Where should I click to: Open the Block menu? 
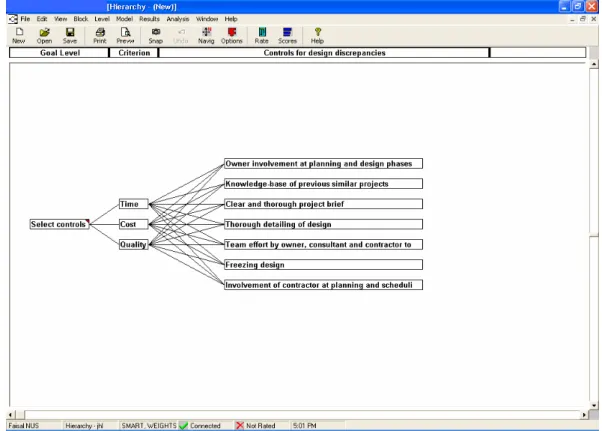pos(81,19)
